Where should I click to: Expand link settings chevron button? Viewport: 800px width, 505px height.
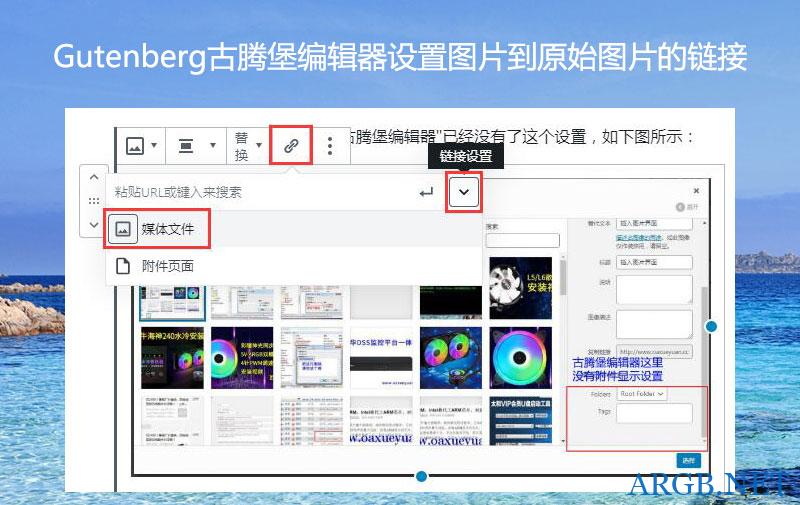click(464, 192)
